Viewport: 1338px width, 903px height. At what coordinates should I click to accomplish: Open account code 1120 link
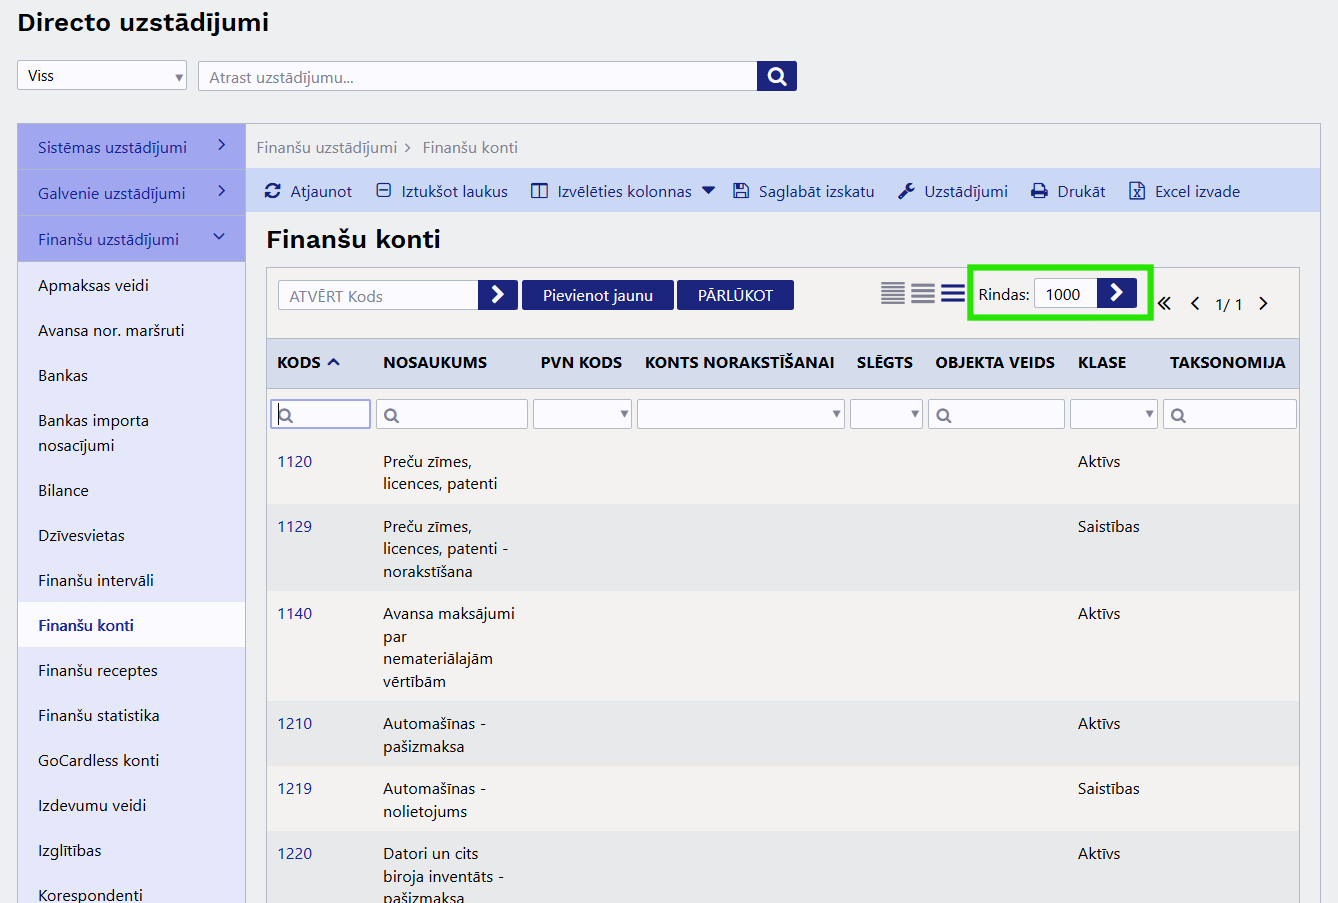tap(295, 462)
